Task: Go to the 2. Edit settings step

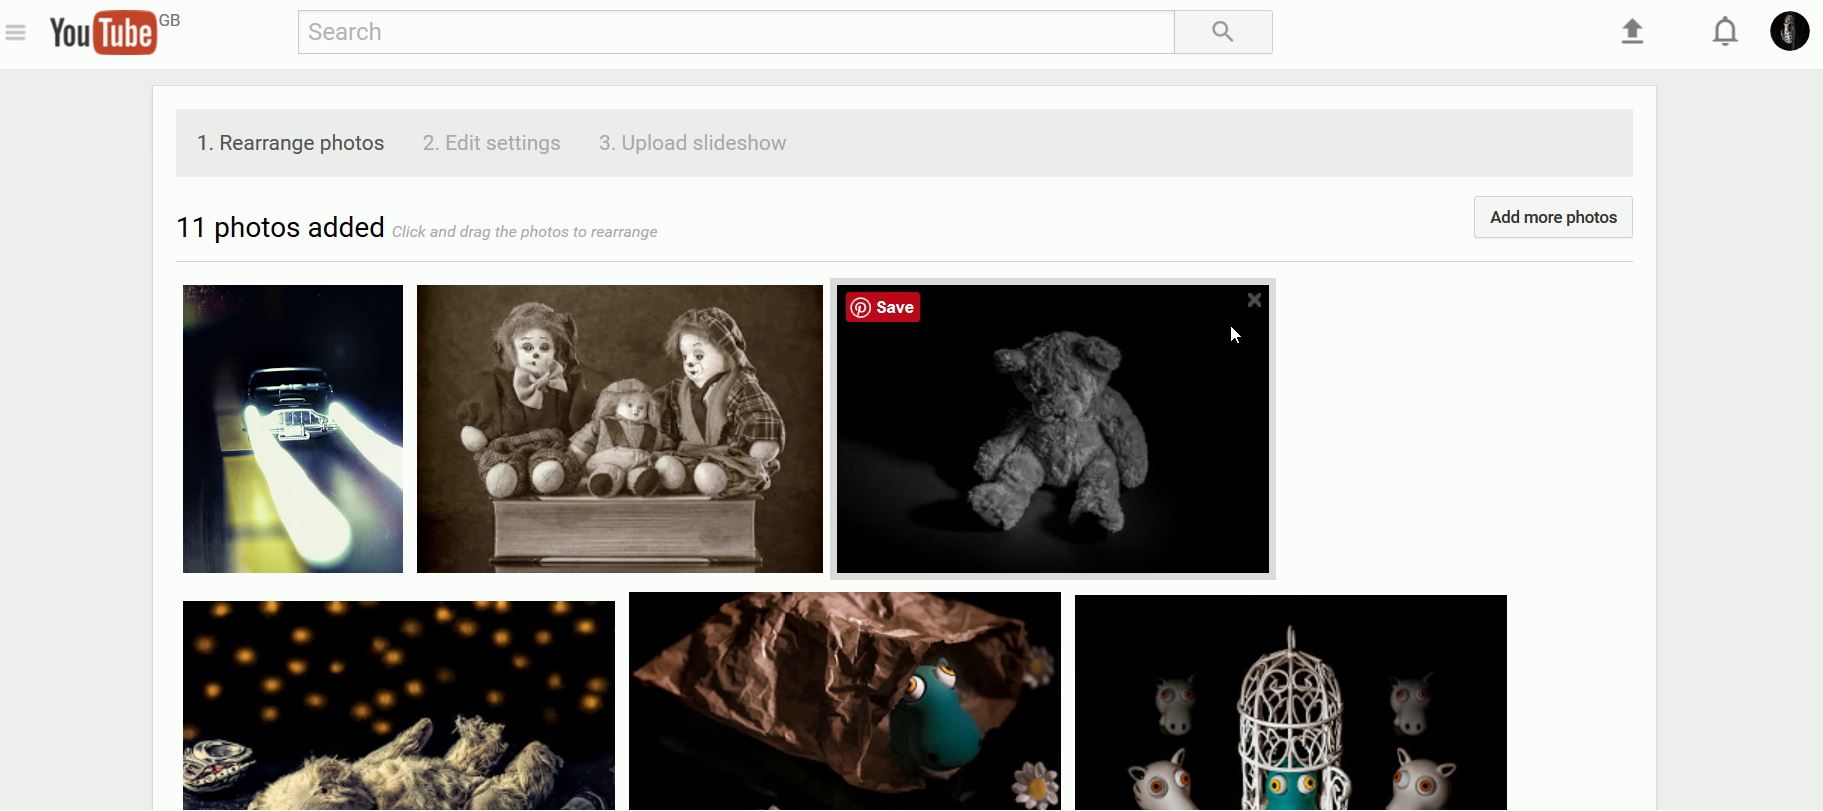Action: click(491, 143)
